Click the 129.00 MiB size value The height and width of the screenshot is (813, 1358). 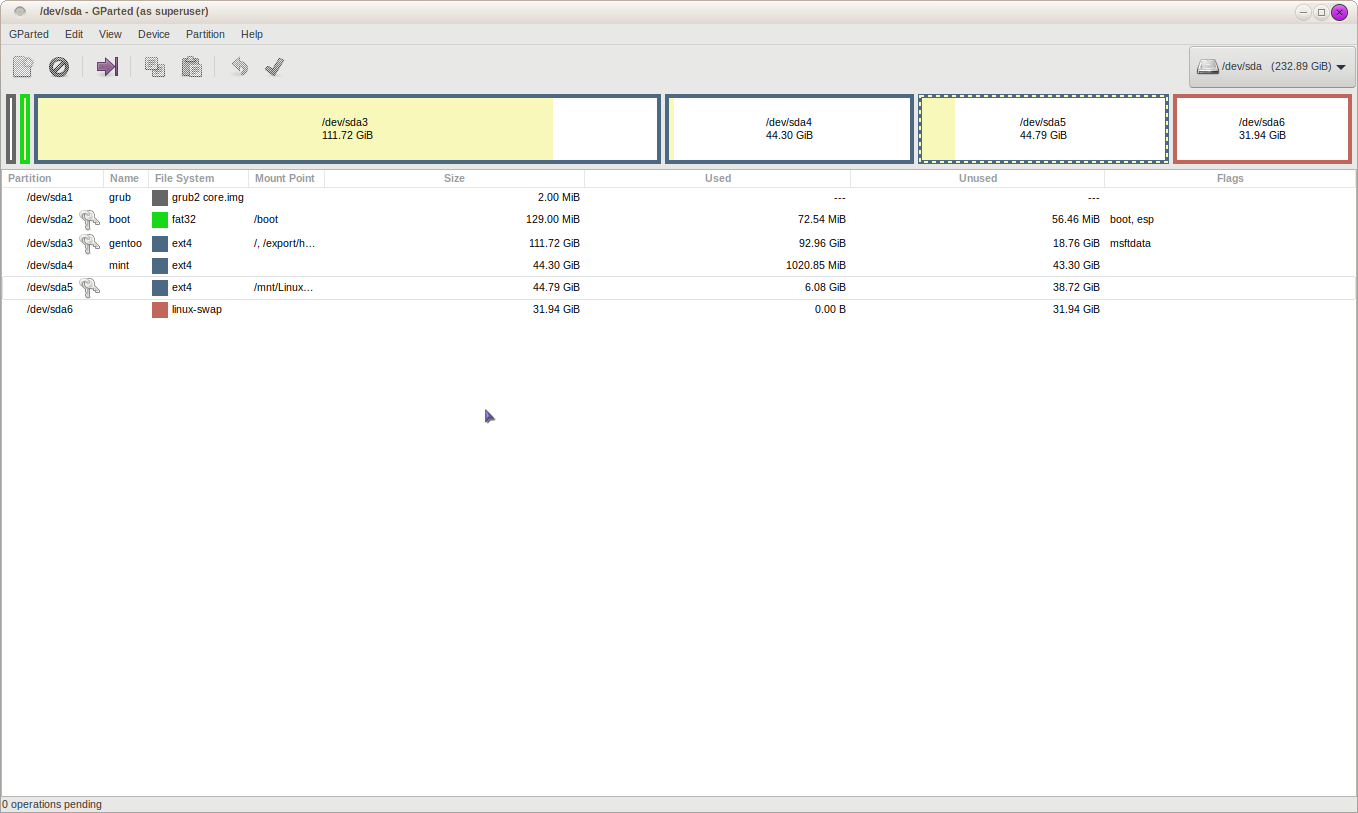[552, 220]
